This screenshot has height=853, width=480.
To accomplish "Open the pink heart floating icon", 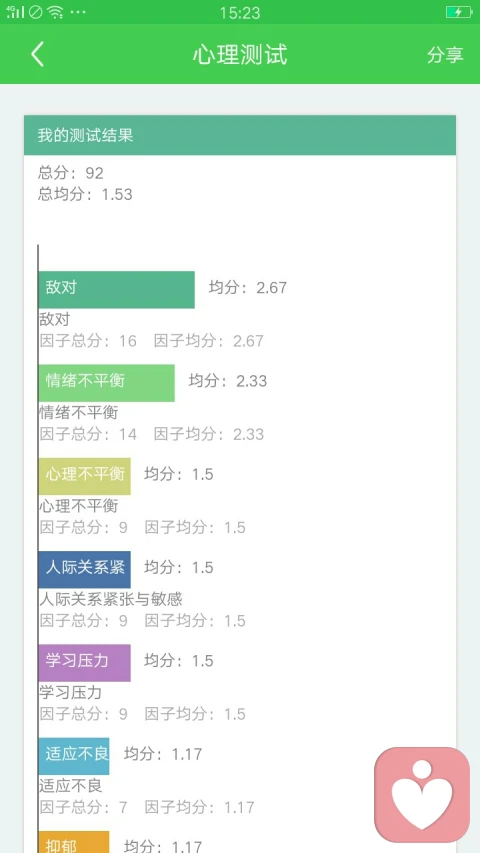I will (x=422, y=794).
